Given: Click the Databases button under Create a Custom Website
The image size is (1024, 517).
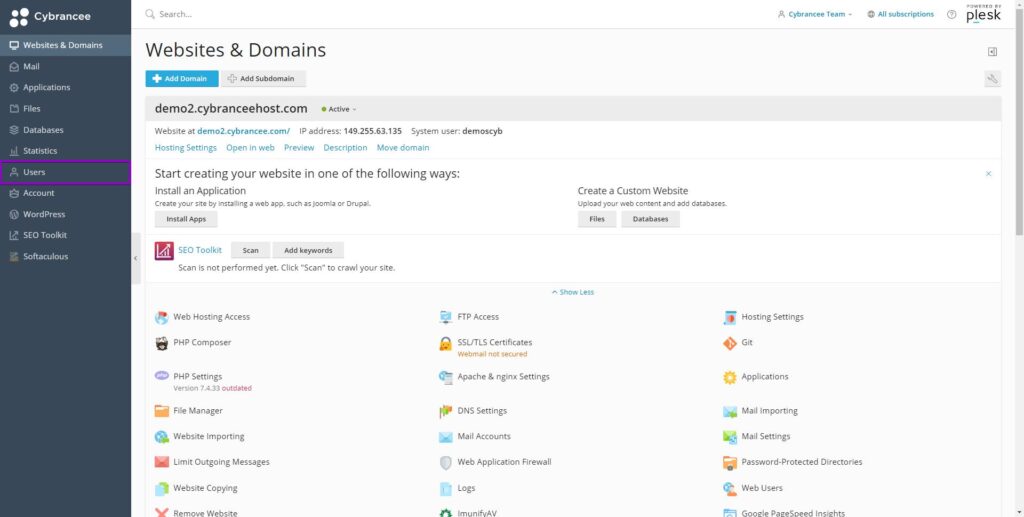Looking at the screenshot, I should coord(650,219).
